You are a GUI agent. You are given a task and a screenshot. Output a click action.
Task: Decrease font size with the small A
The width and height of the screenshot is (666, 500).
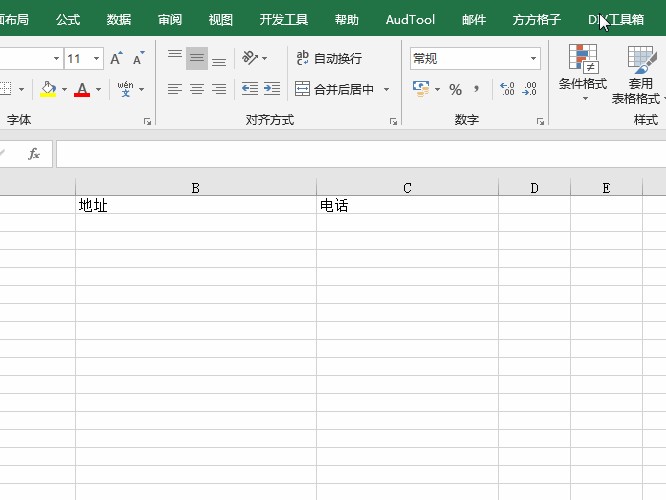pyautogui.click(x=138, y=58)
